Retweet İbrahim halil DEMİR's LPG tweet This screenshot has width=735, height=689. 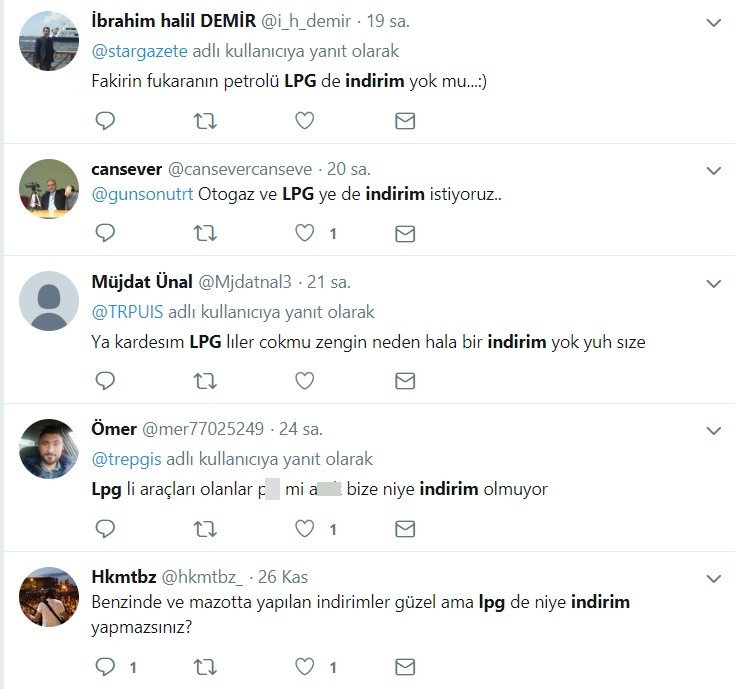click(x=205, y=121)
